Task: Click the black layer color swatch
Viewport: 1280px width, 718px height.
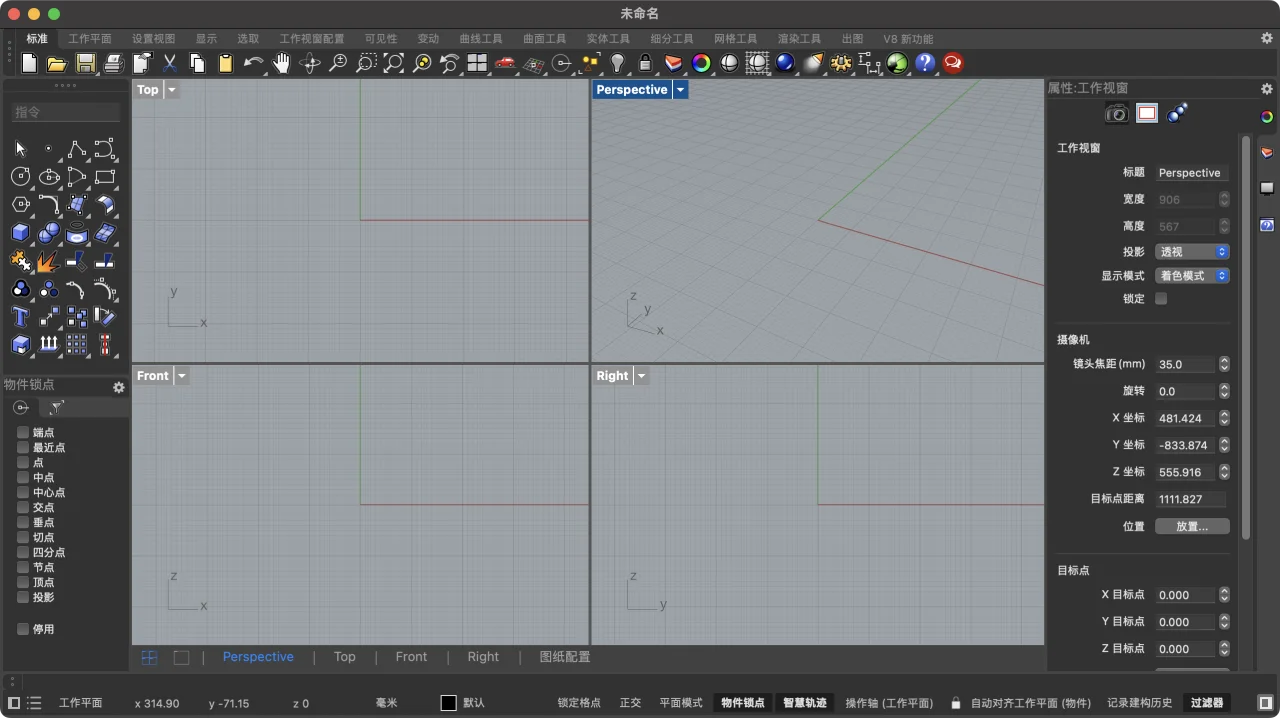Action: coord(448,703)
